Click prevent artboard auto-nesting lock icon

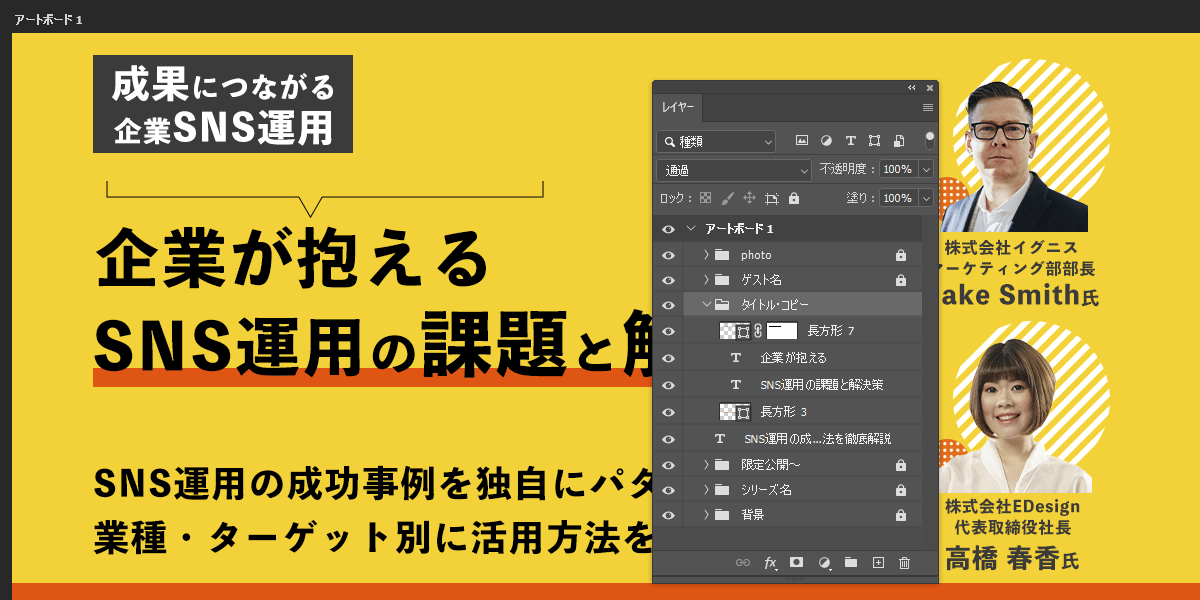[772, 198]
